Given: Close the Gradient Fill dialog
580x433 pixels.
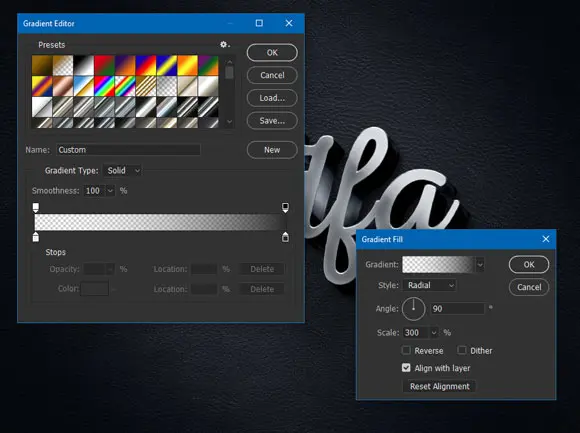Looking at the screenshot, I should (x=546, y=239).
